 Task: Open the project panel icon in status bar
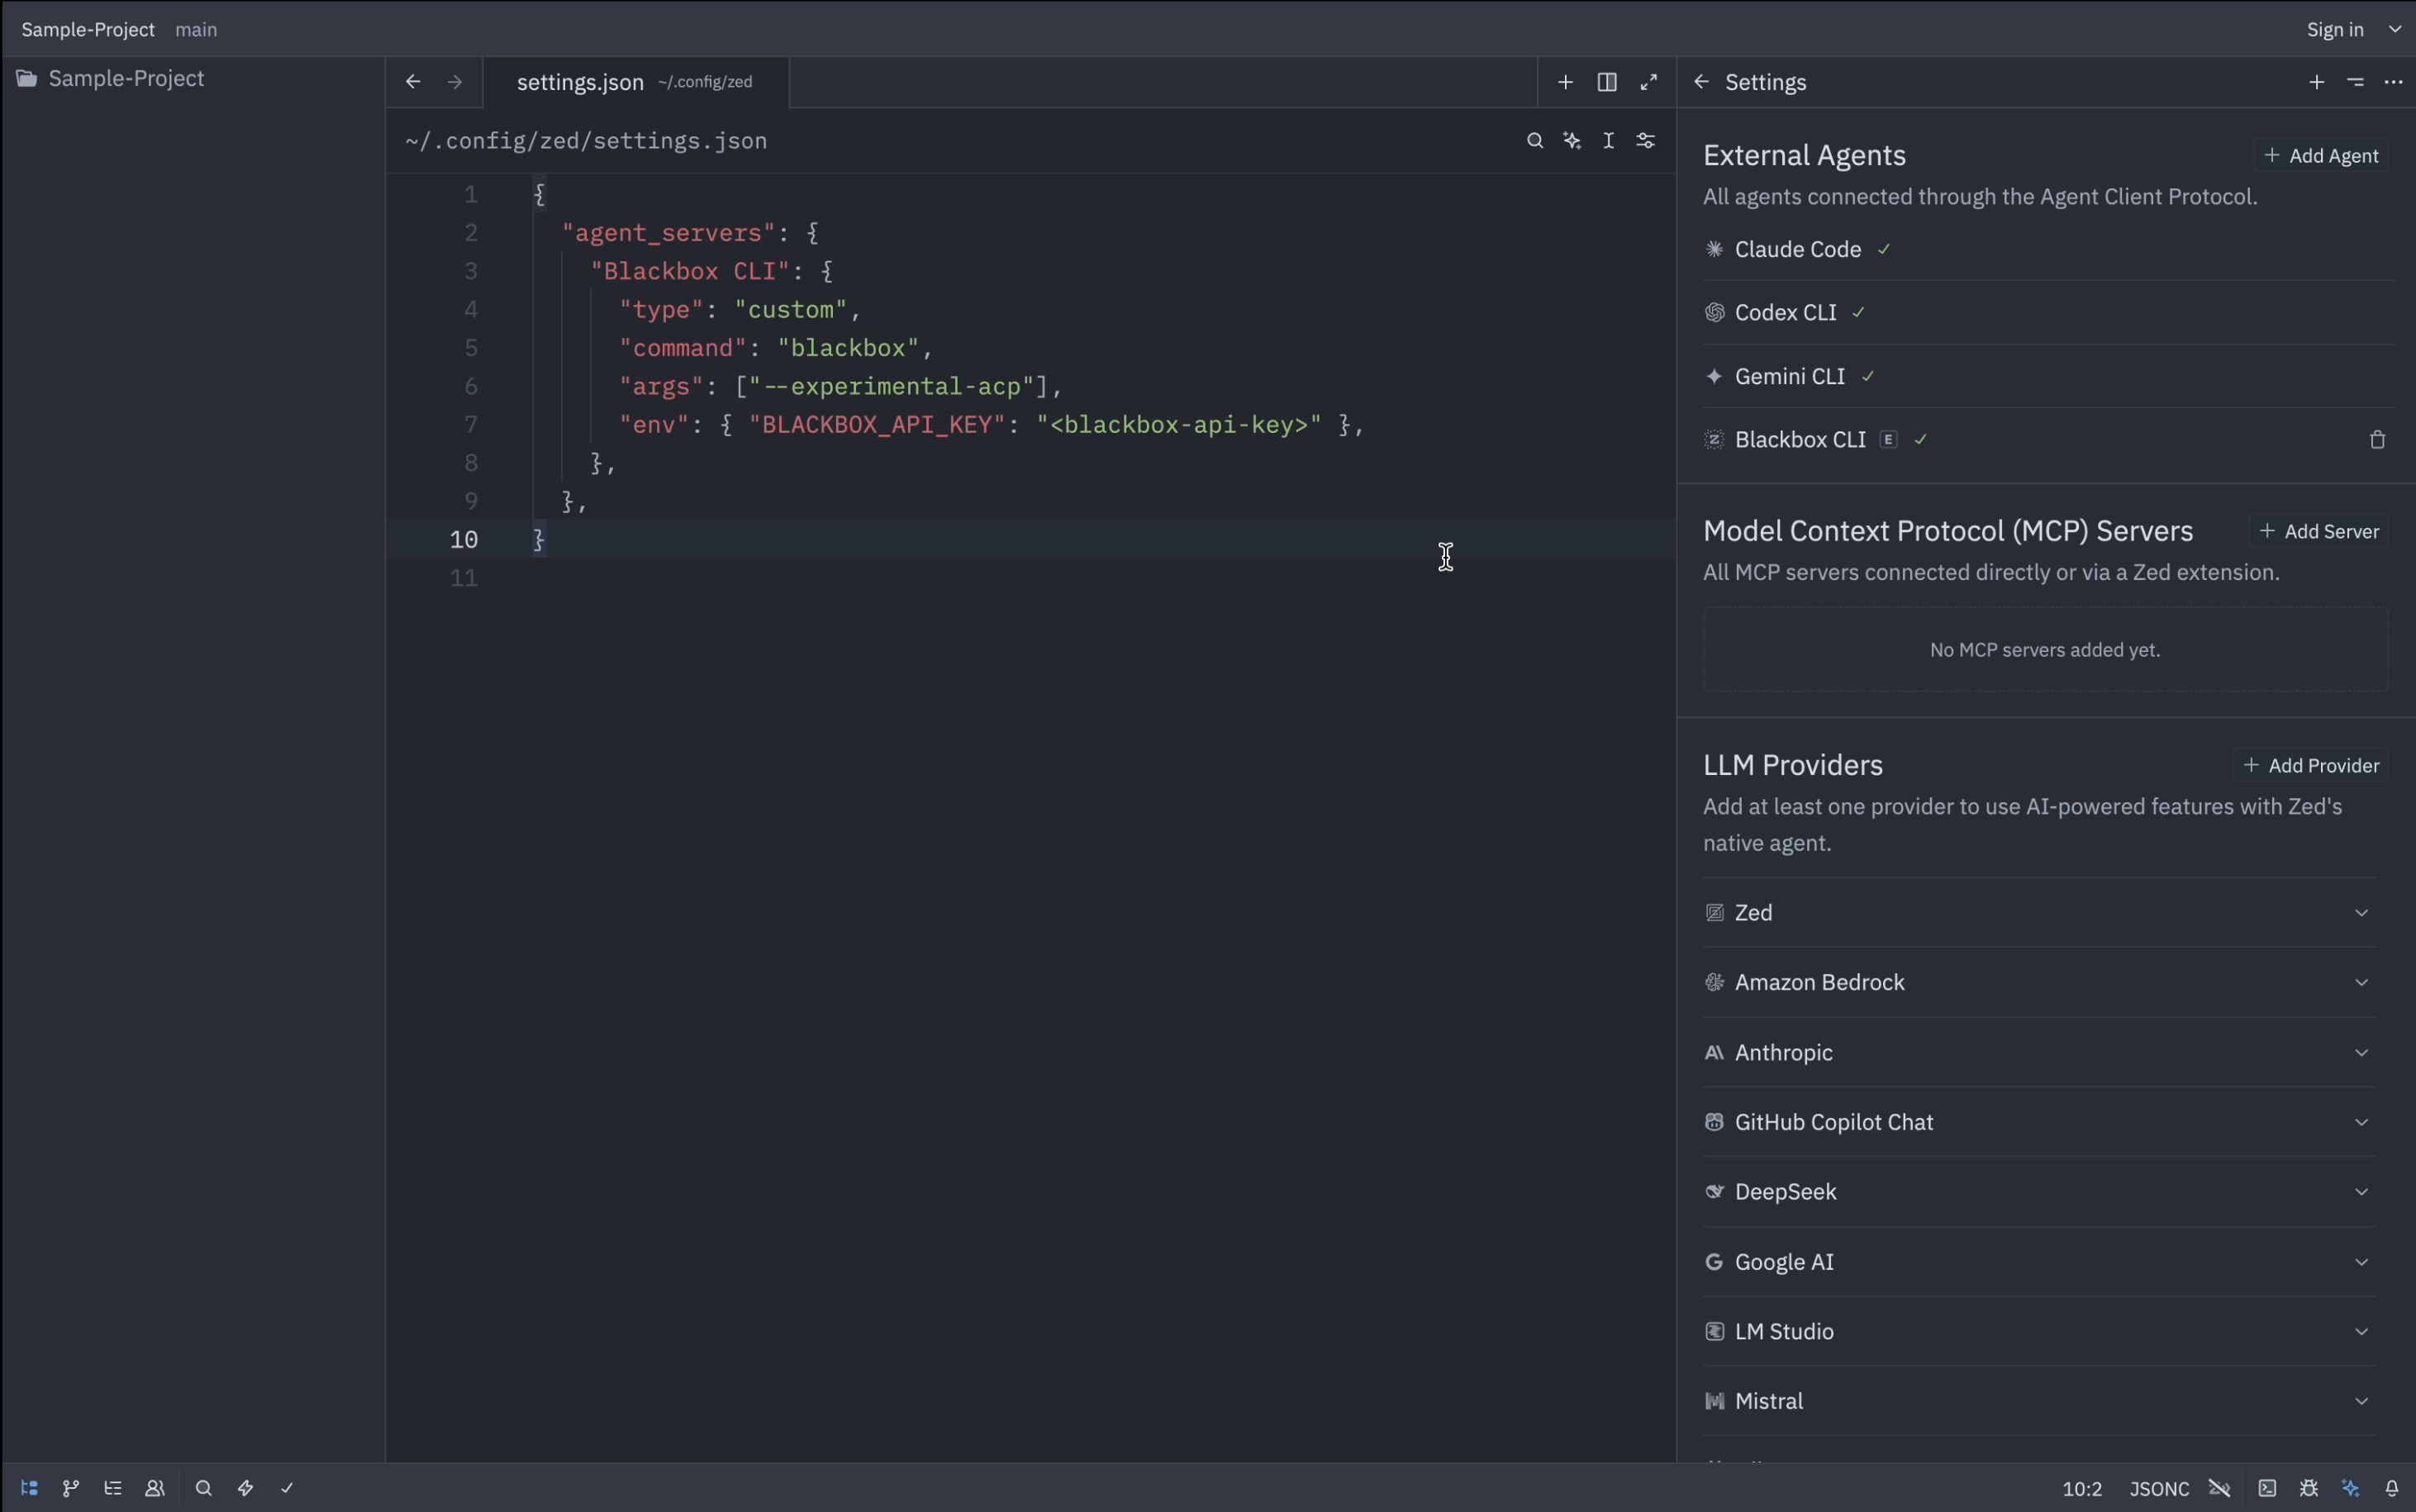coord(29,1488)
